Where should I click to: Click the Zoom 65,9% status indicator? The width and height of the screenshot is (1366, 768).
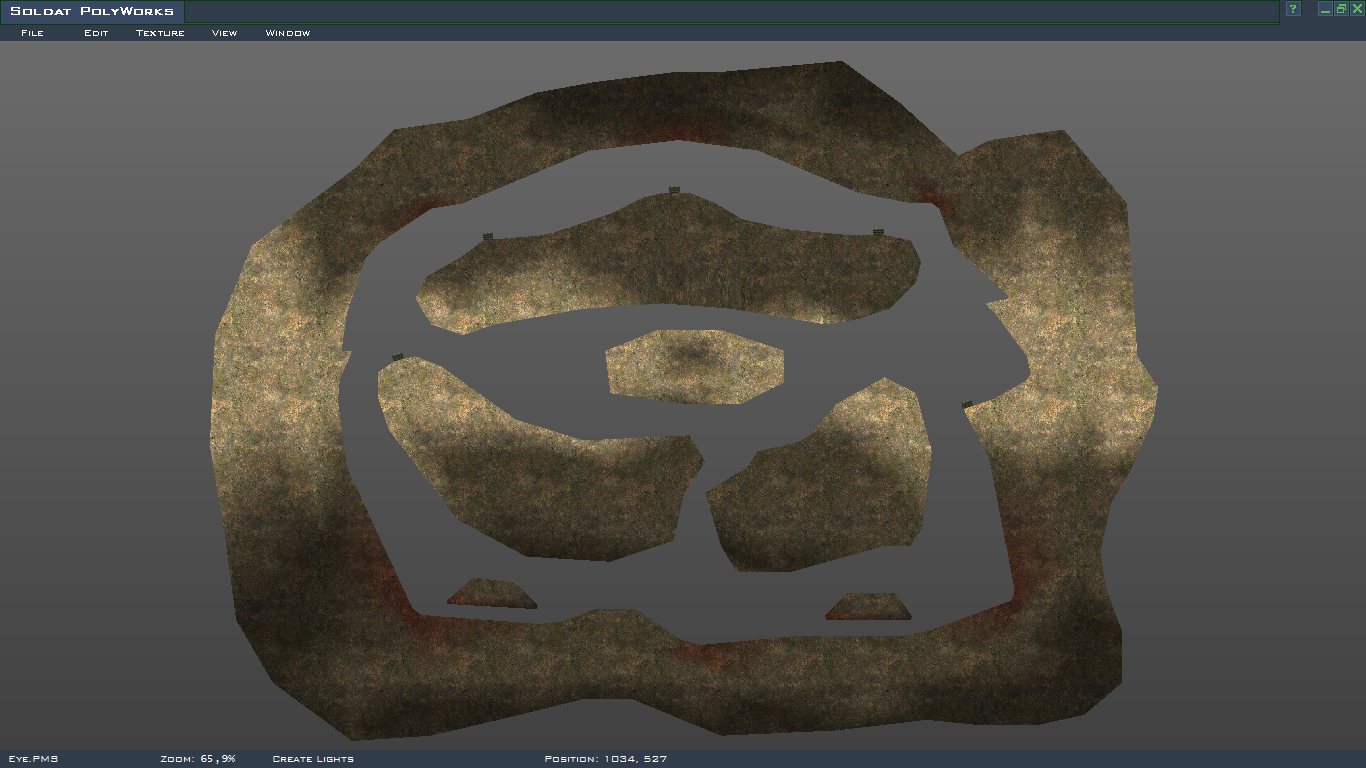click(x=197, y=759)
